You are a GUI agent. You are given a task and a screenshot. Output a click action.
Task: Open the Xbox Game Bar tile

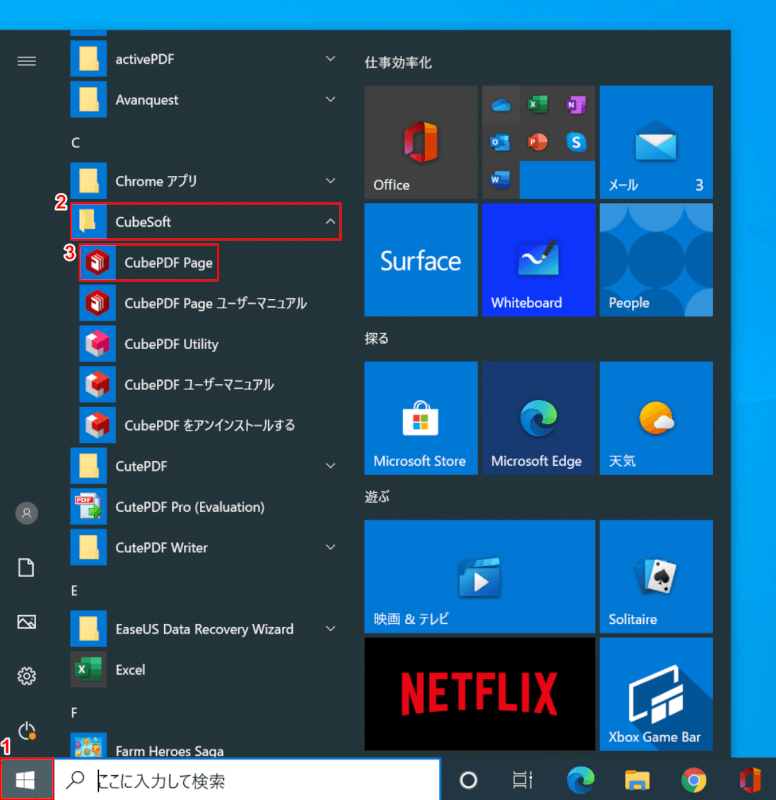click(x=656, y=694)
